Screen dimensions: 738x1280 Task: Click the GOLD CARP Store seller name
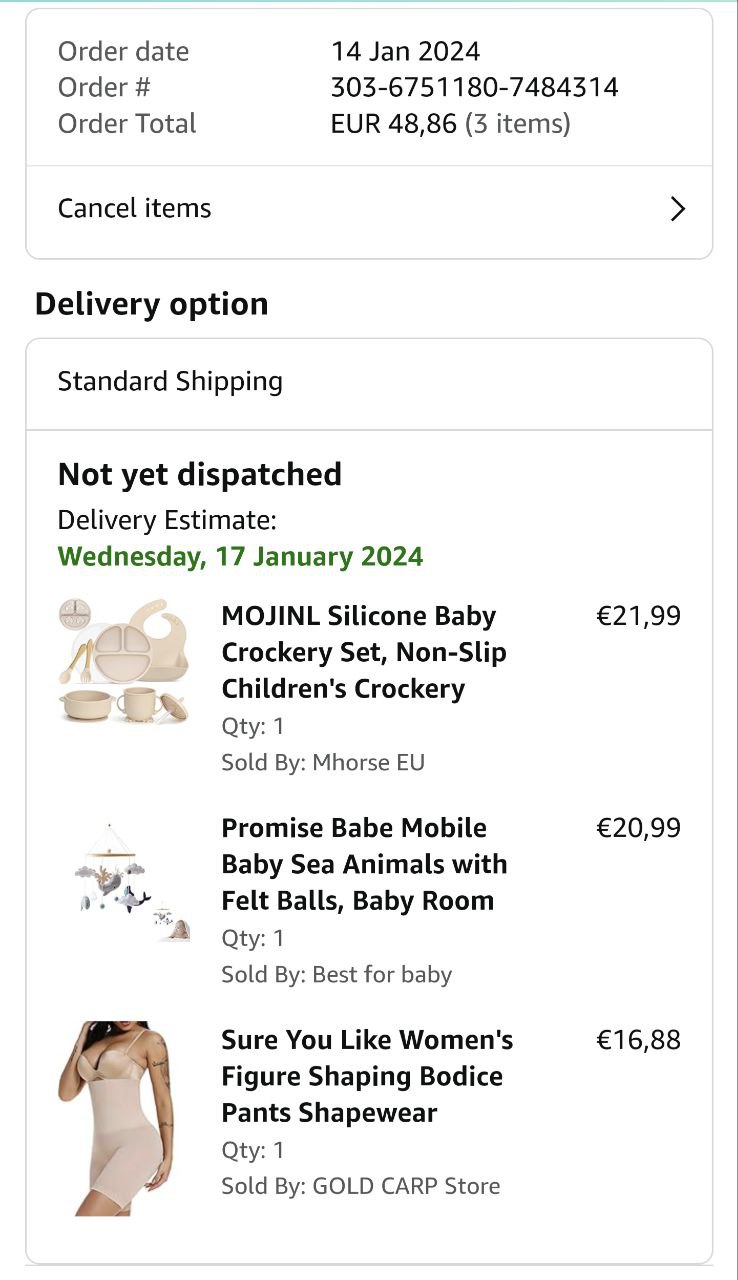pyautogui.click(x=406, y=1187)
